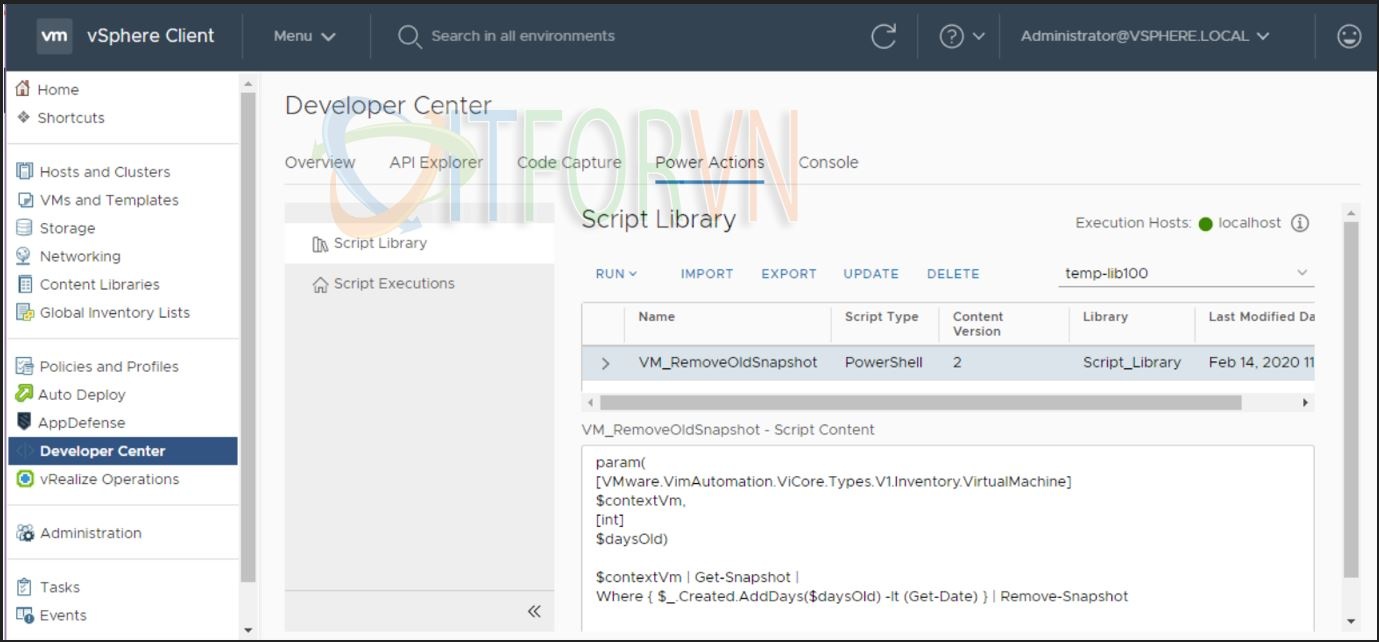This screenshot has width=1379, height=642.
Task: Open the temp-lib100 library dropdown
Action: click(1185, 273)
